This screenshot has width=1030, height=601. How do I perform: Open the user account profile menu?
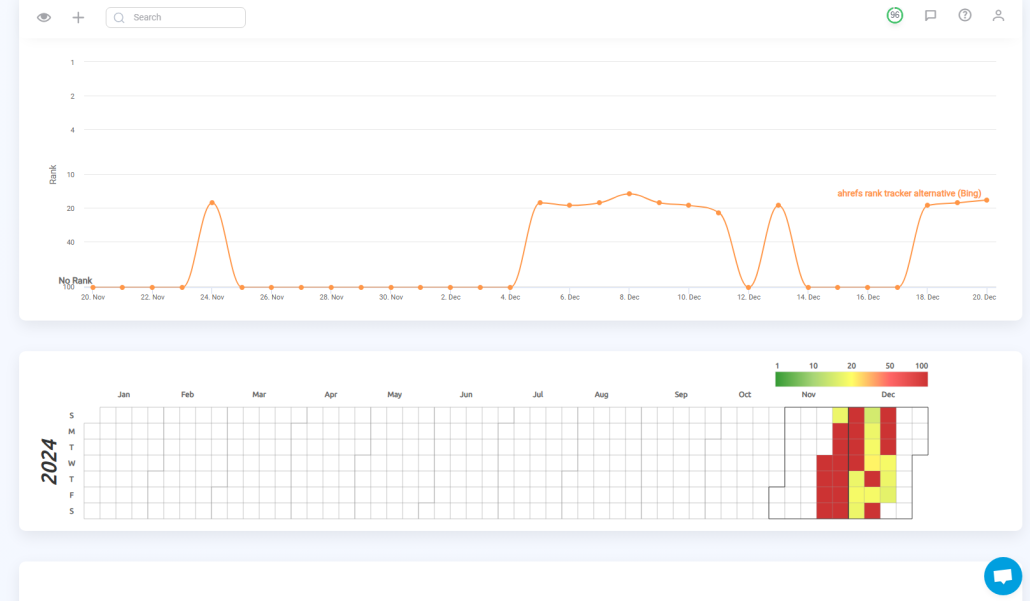coord(997,16)
